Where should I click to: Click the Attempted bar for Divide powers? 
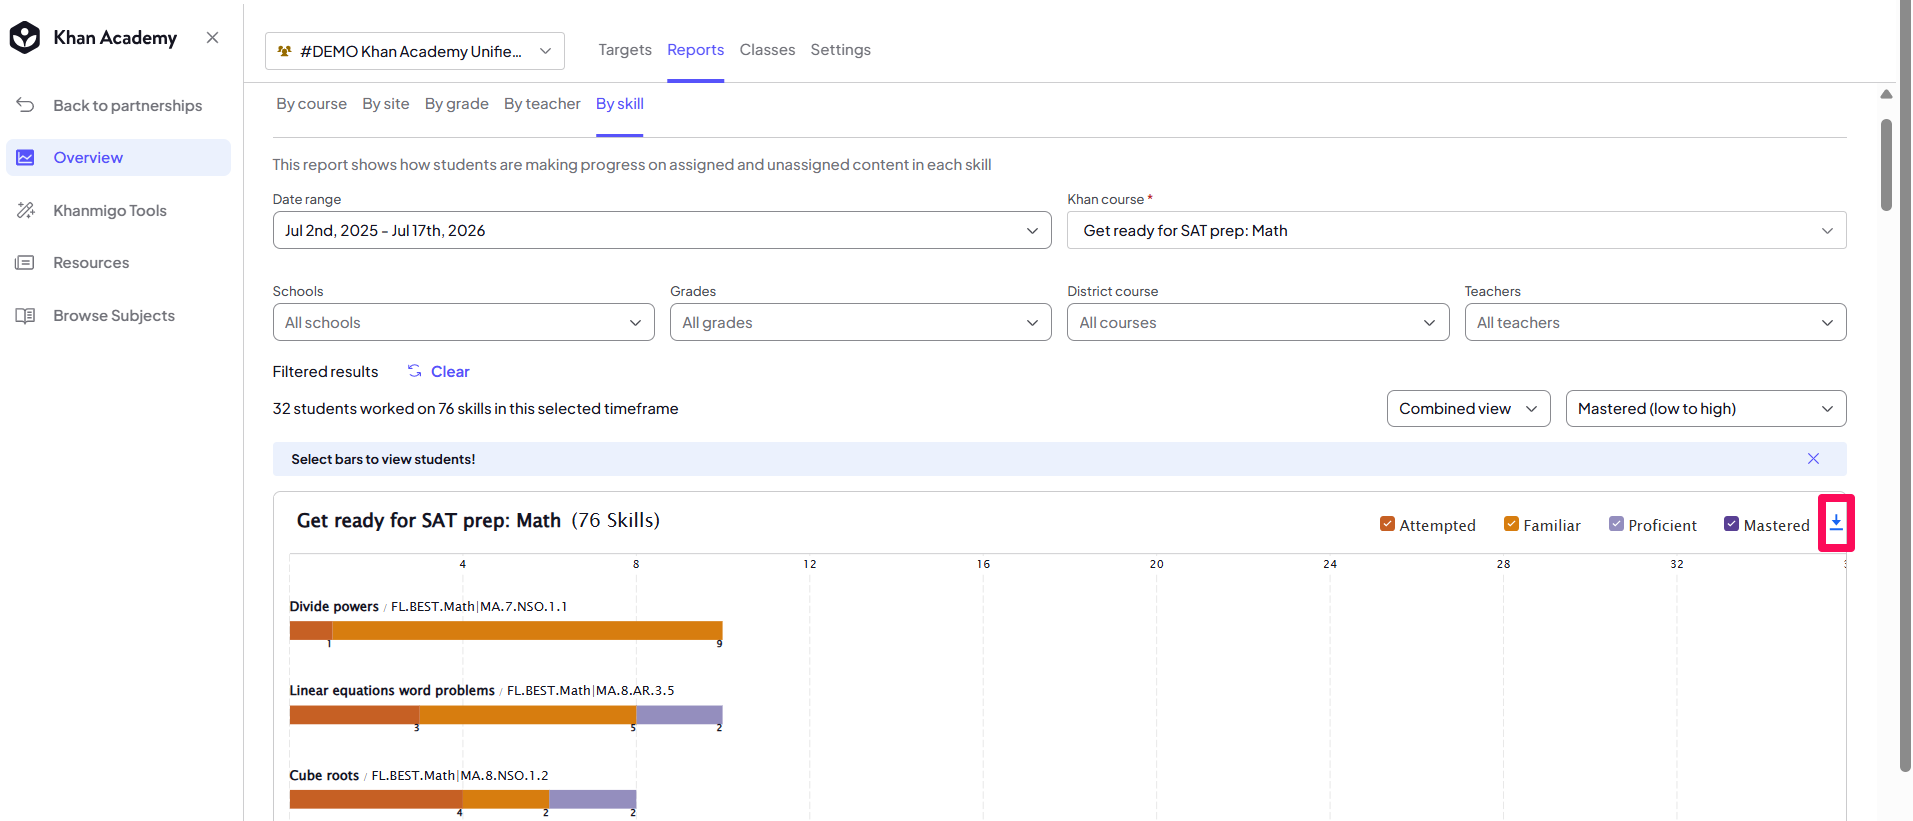[311, 630]
